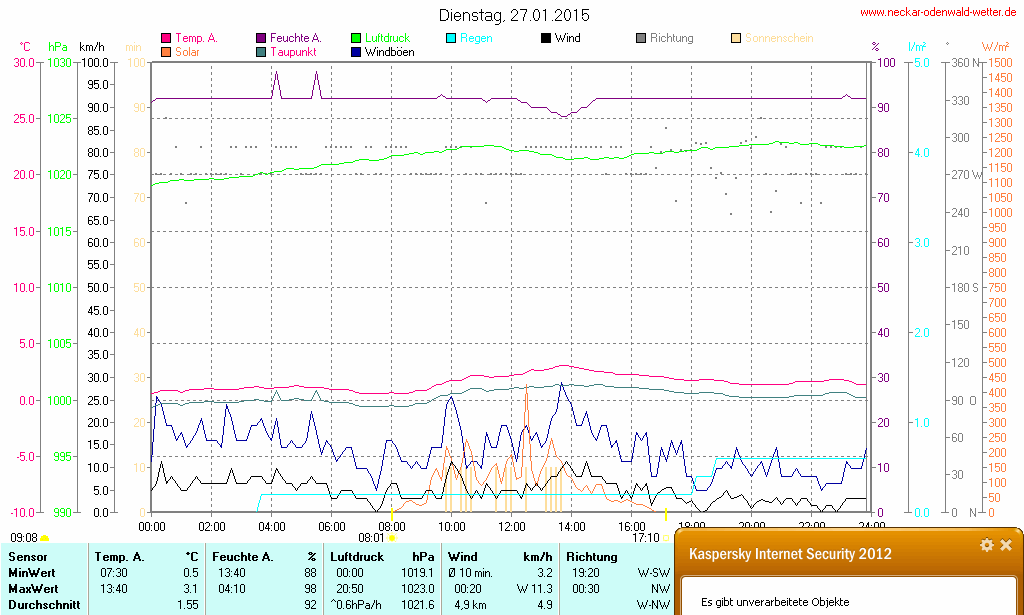Screen dimensions: 1024x615
Task: Open the Kaspersky notification settings gear
Action: (x=987, y=545)
